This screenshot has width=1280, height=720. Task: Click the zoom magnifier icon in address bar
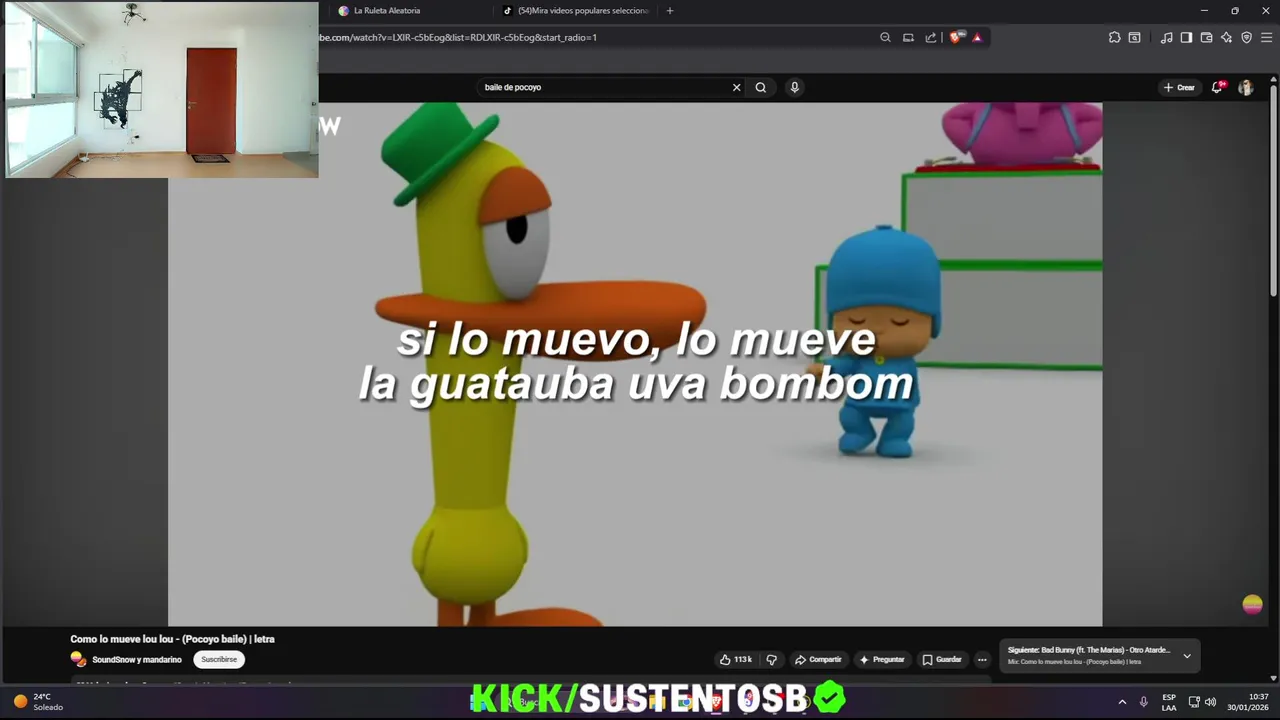pyautogui.click(x=885, y=37)
